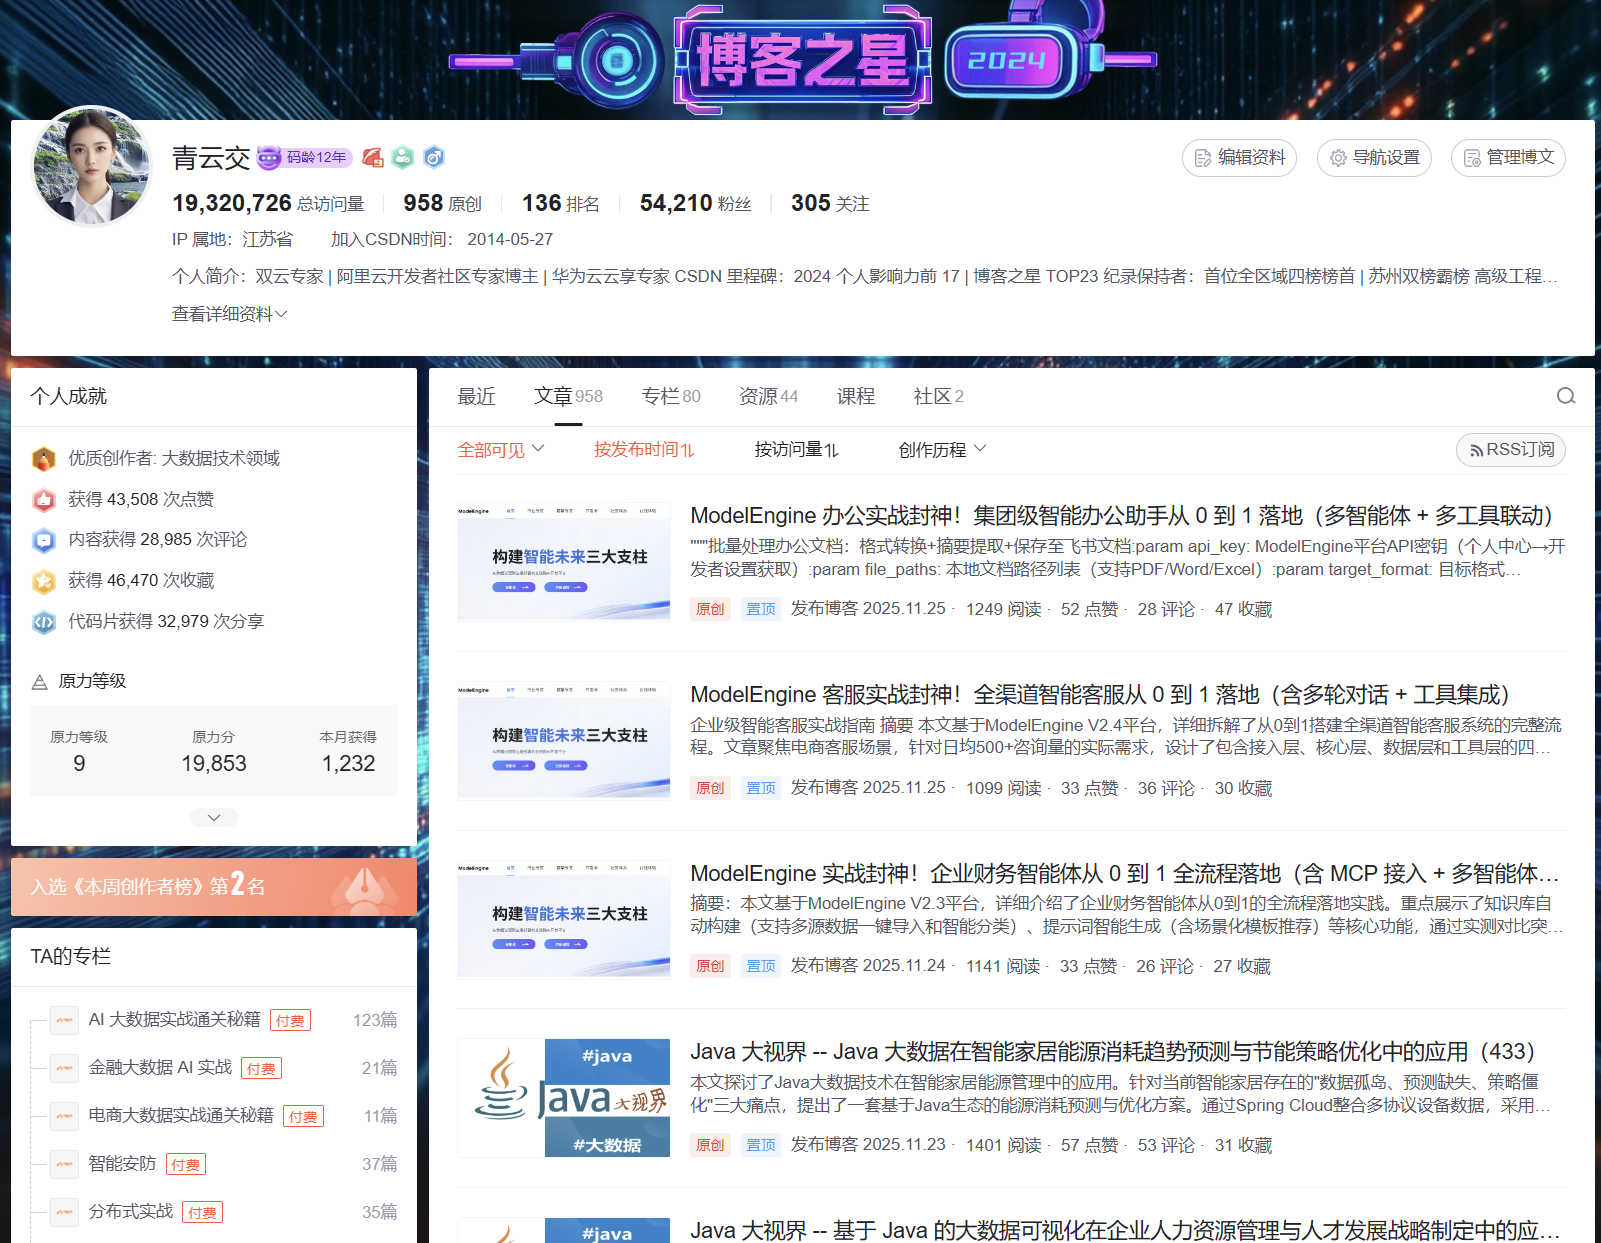Open 智能安防 column
The image size is (1601, 1243).
tap(122, 1163)
